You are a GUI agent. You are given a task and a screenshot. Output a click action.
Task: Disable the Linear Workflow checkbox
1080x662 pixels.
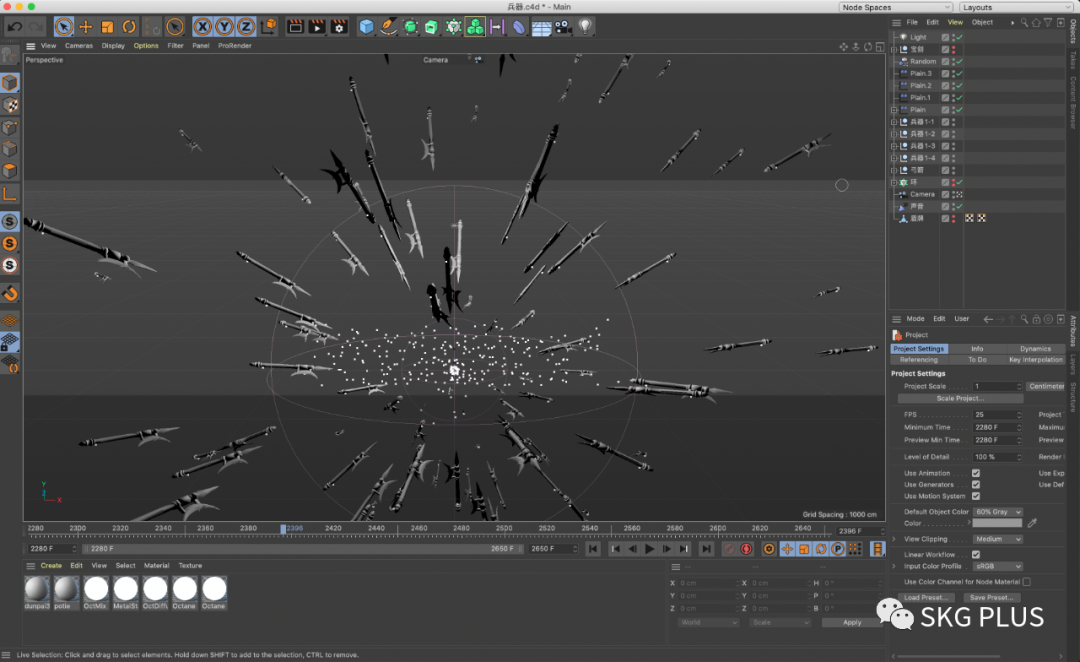pos(976,554)
